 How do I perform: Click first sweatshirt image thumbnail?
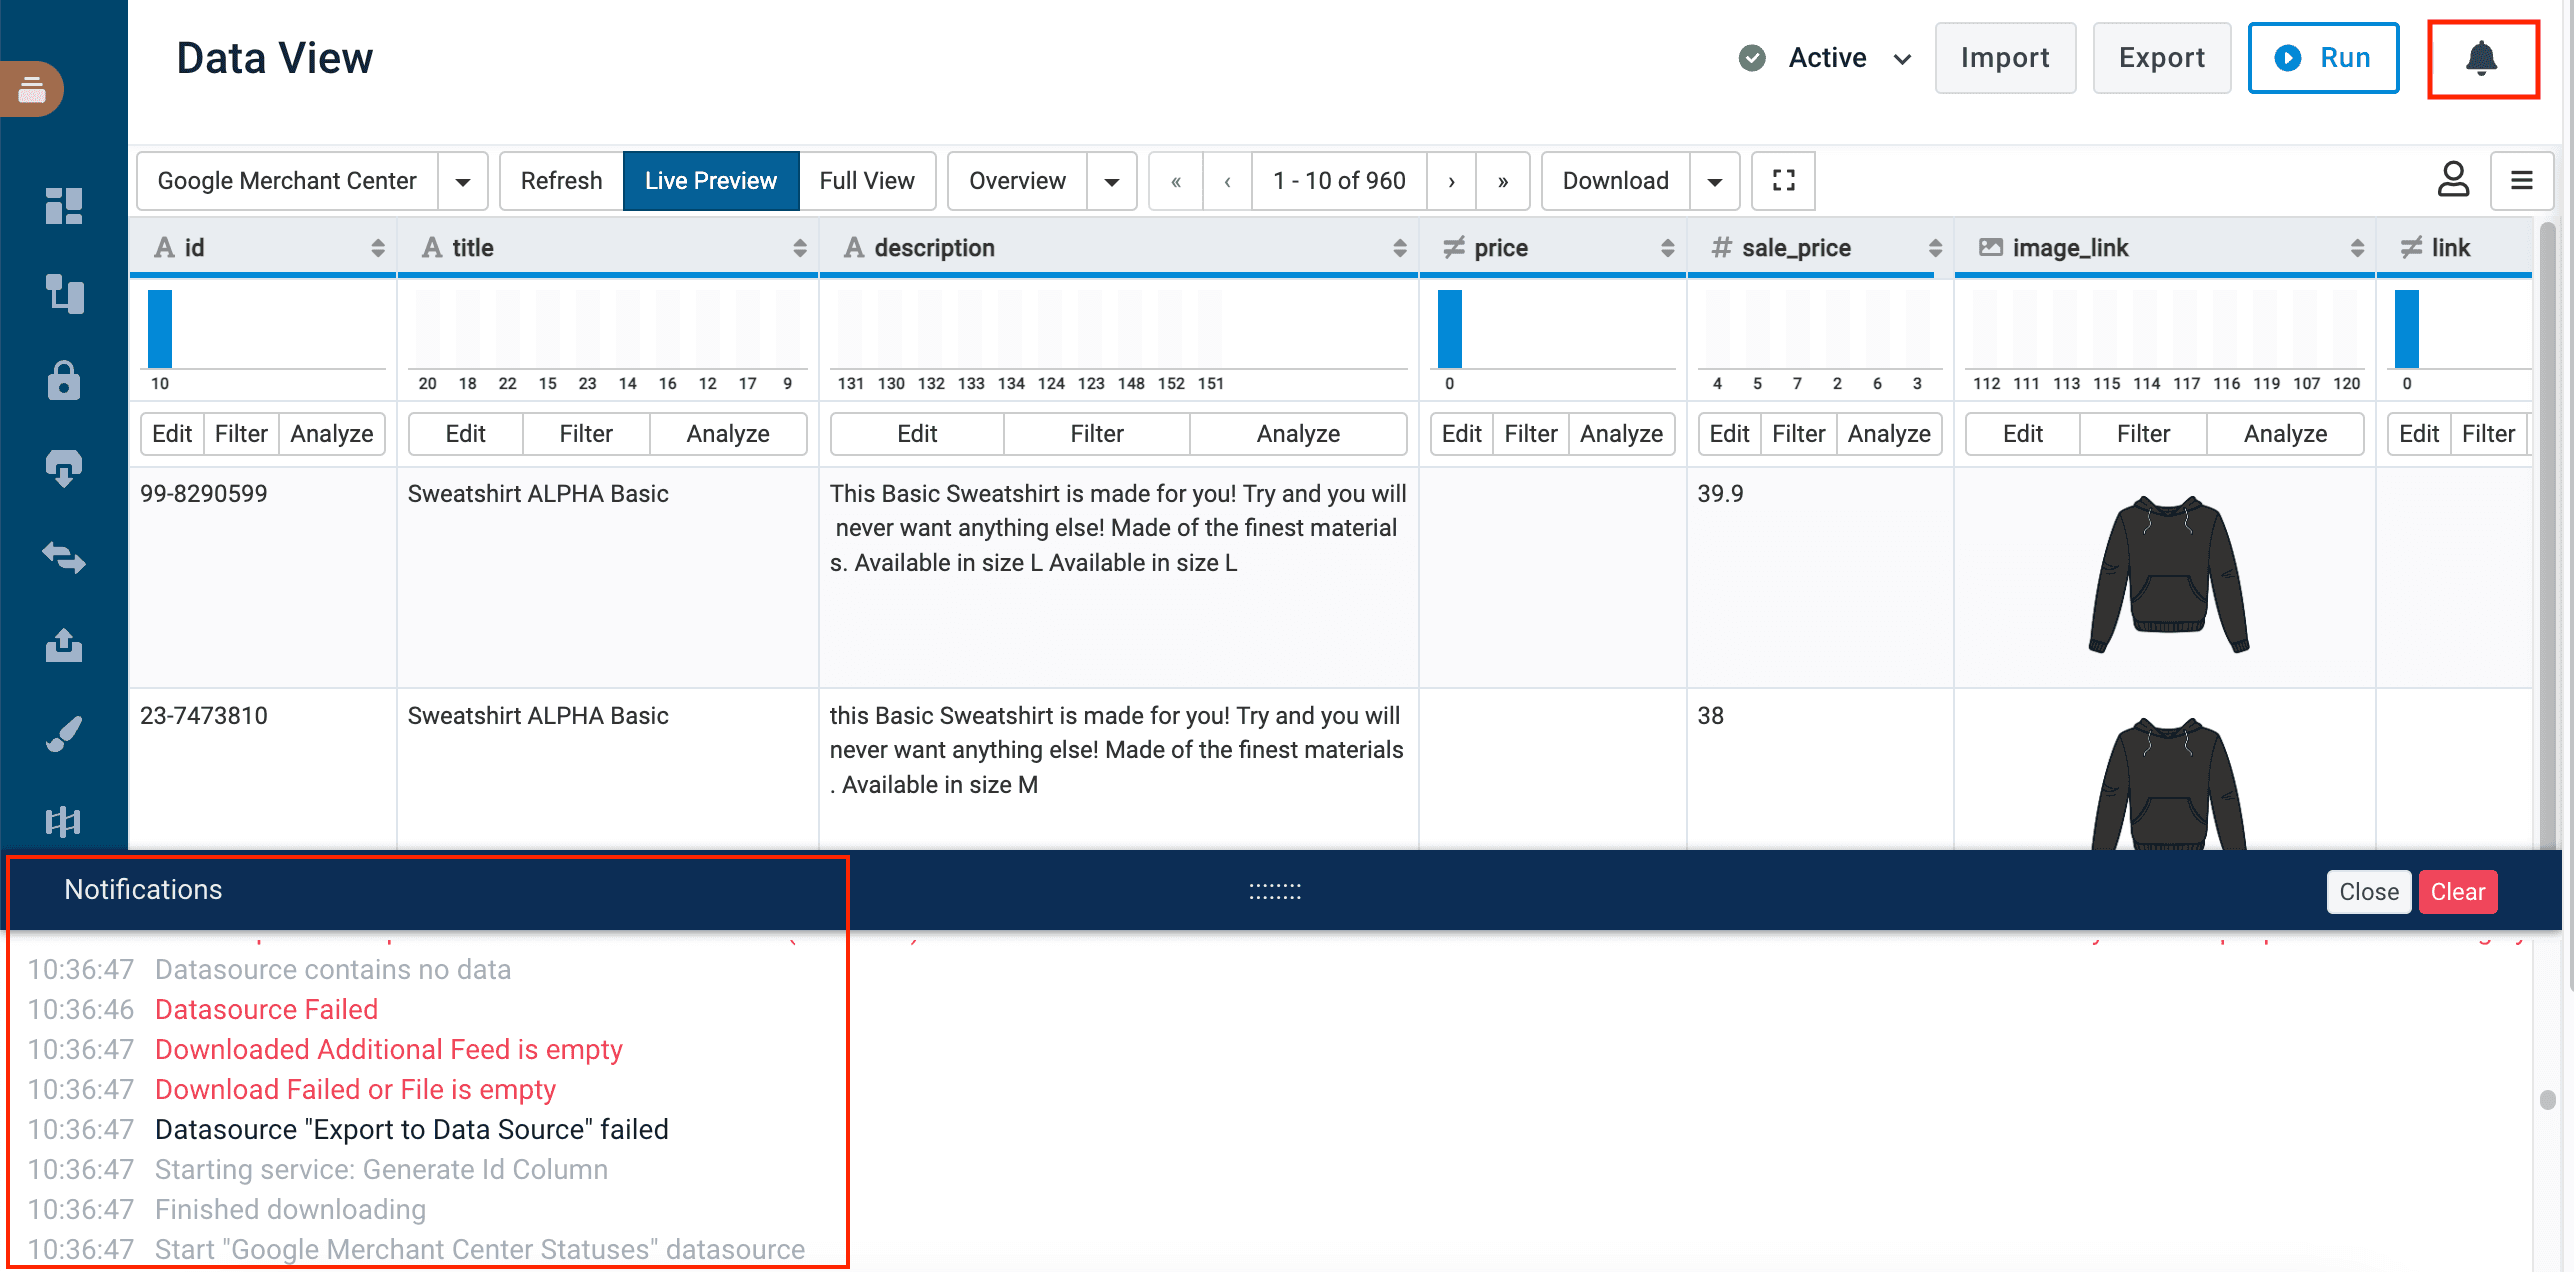pos(2168,576)
